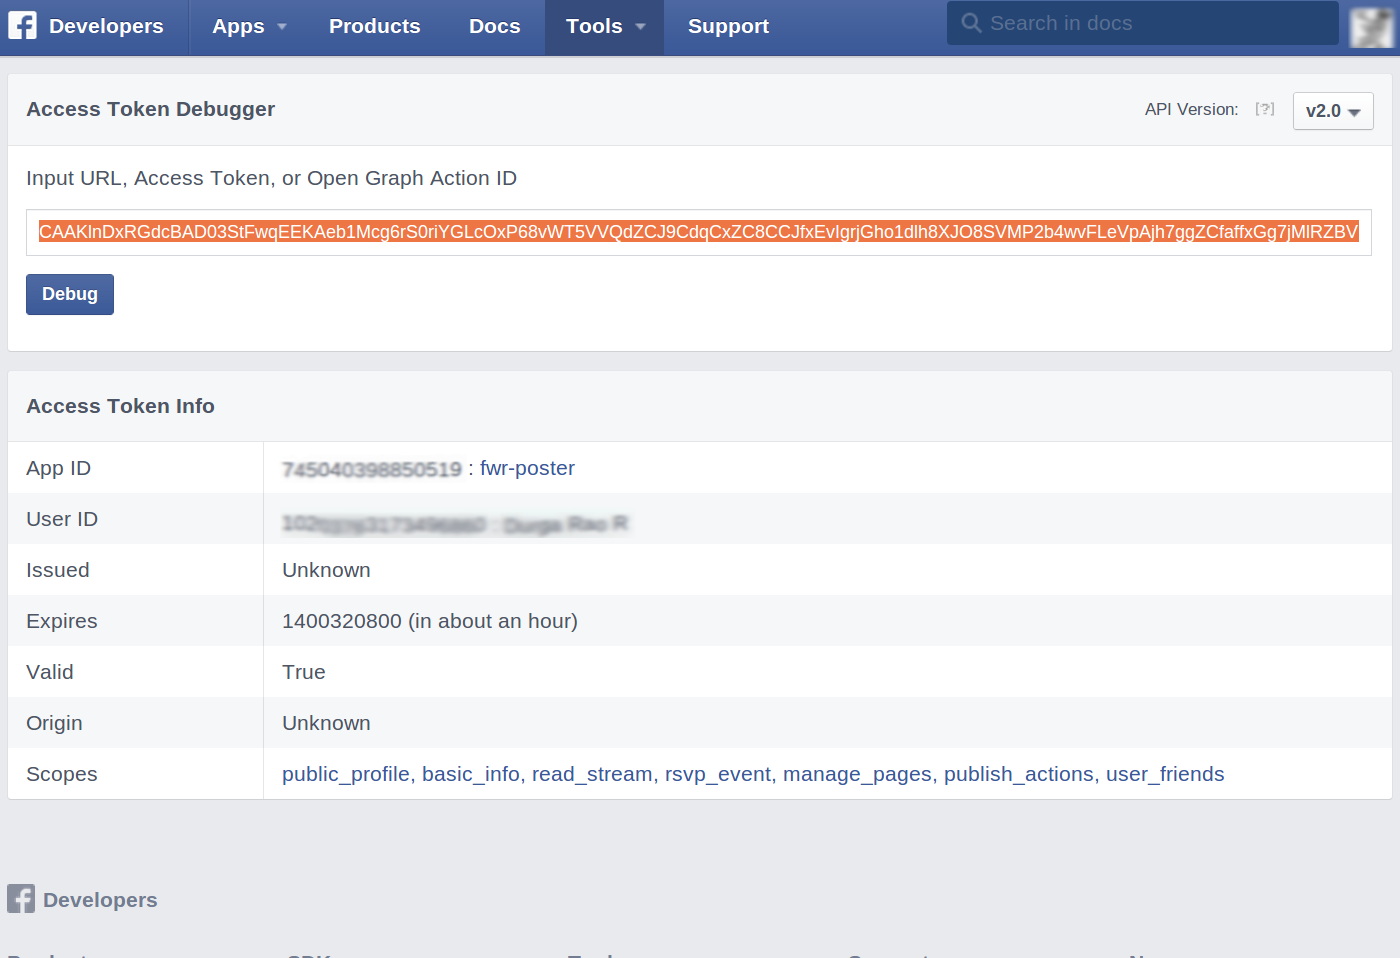Click the manage_pages scope link
The width and height of the screenshot is (1400, 958).
857,774
